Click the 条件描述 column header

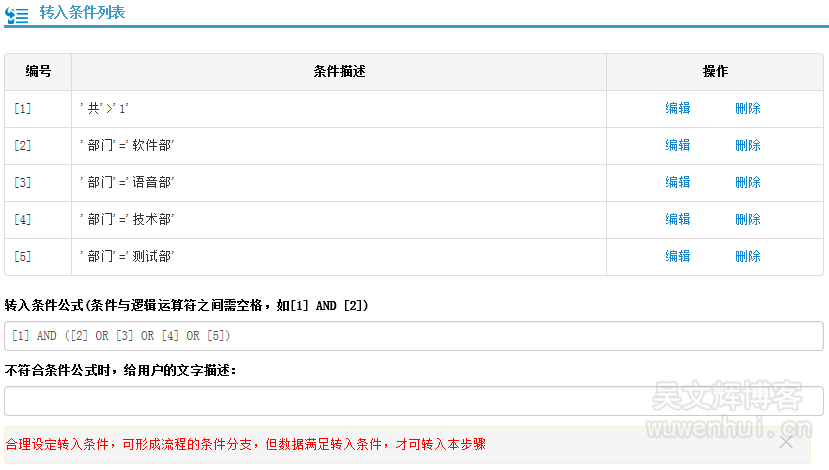[339, 72]
